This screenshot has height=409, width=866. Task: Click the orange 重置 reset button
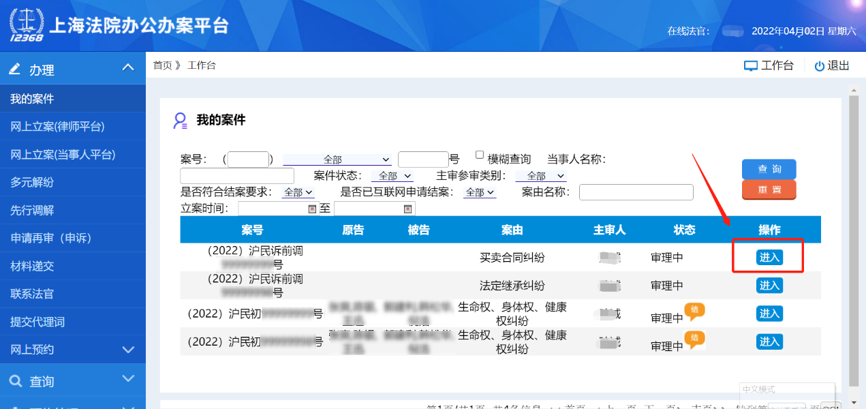coord(769,189)
